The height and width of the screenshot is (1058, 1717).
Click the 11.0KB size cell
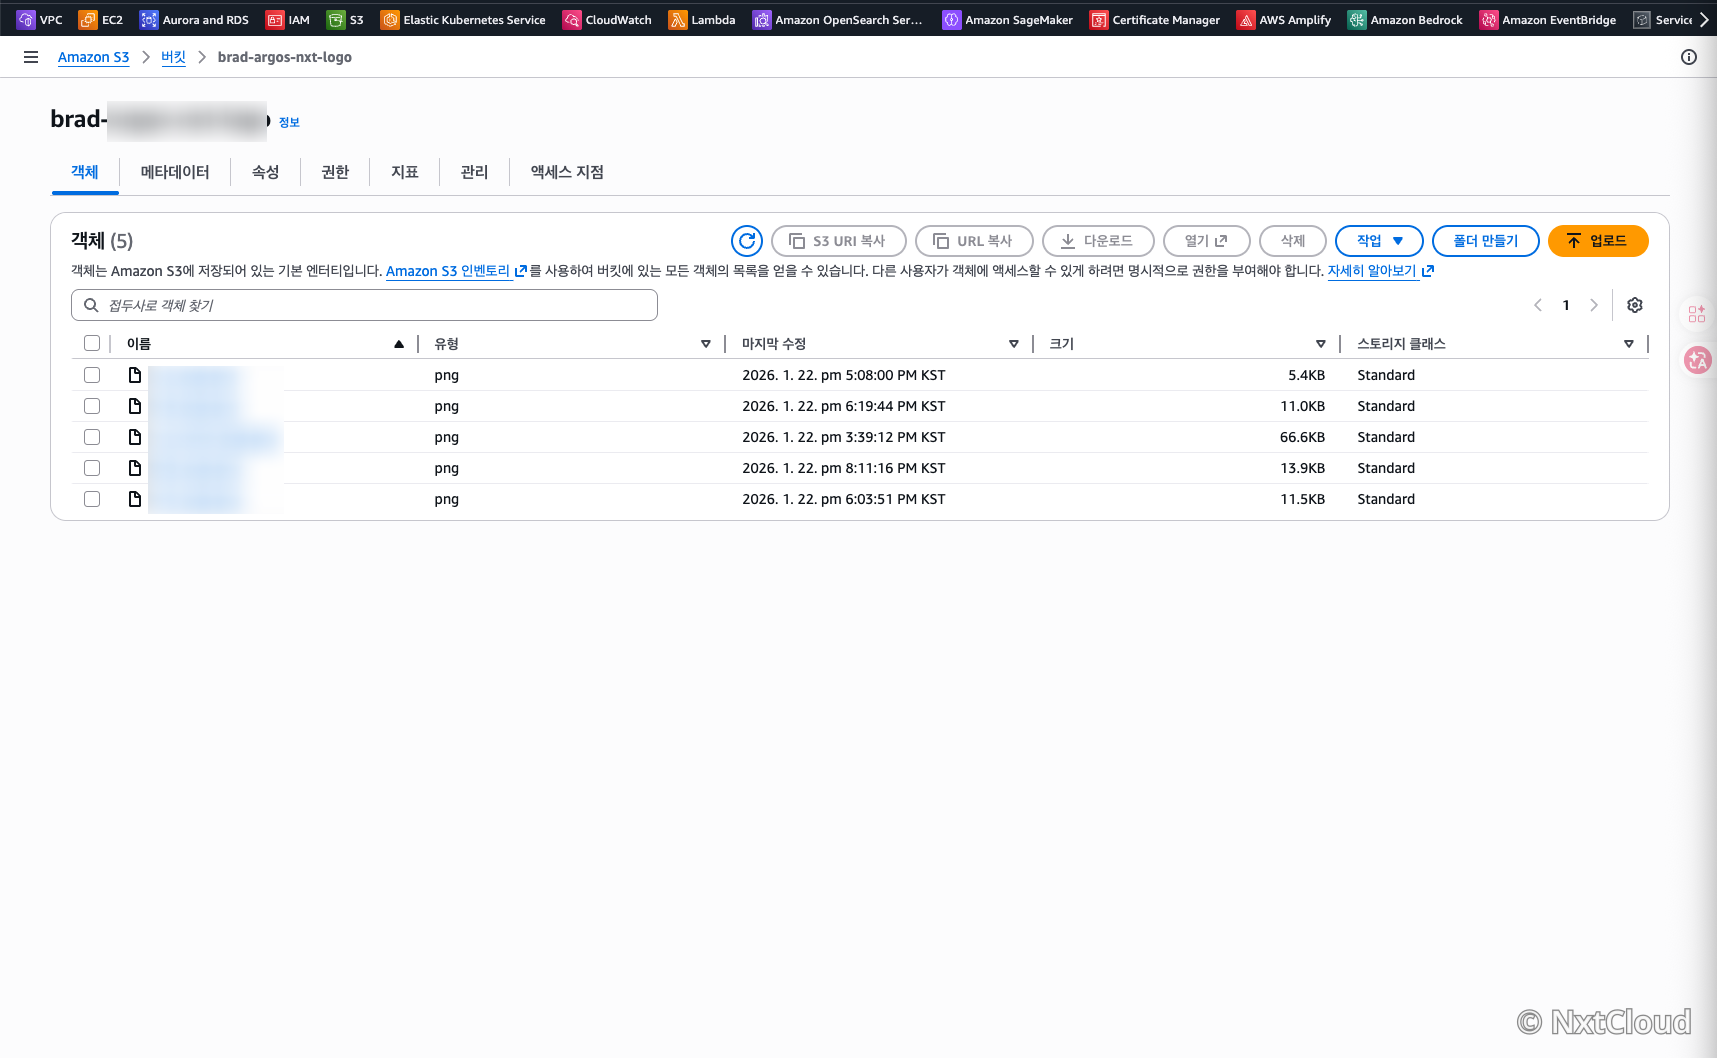[1302, 406]
